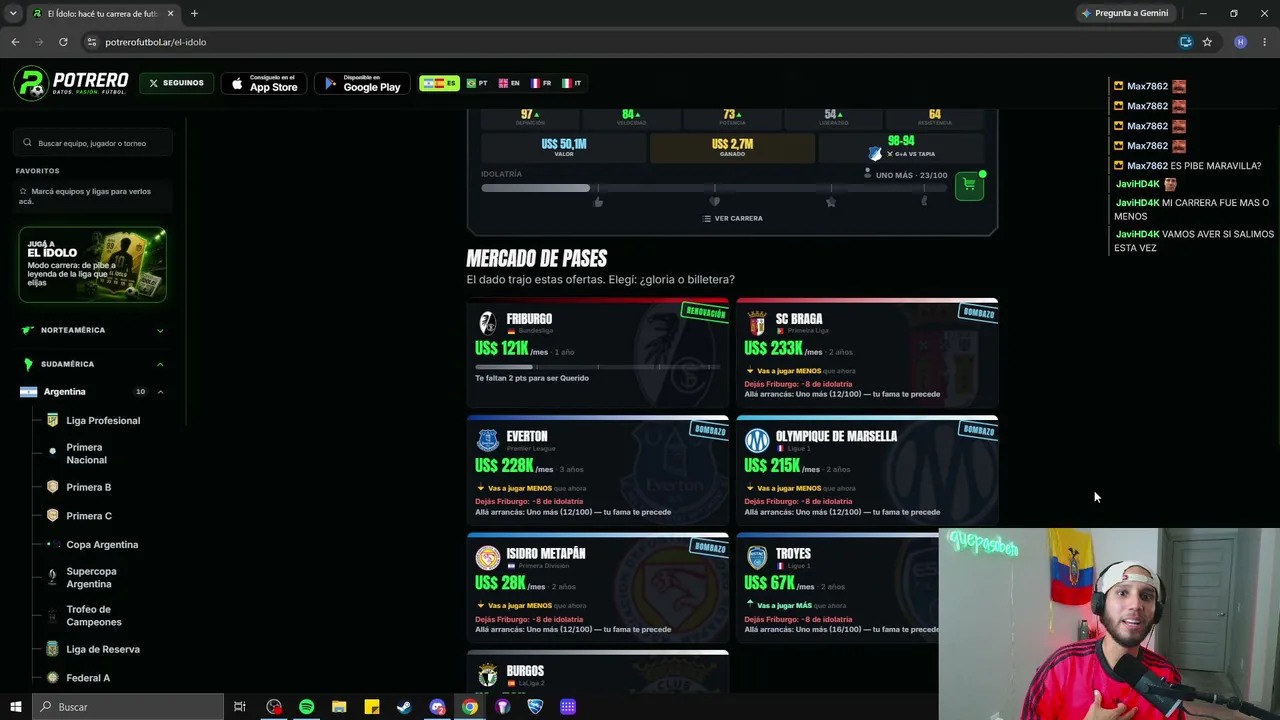Click the Troyes club crest
Image resolution: width=1280 pixels, height=720 pixels.
pos(757,557)
